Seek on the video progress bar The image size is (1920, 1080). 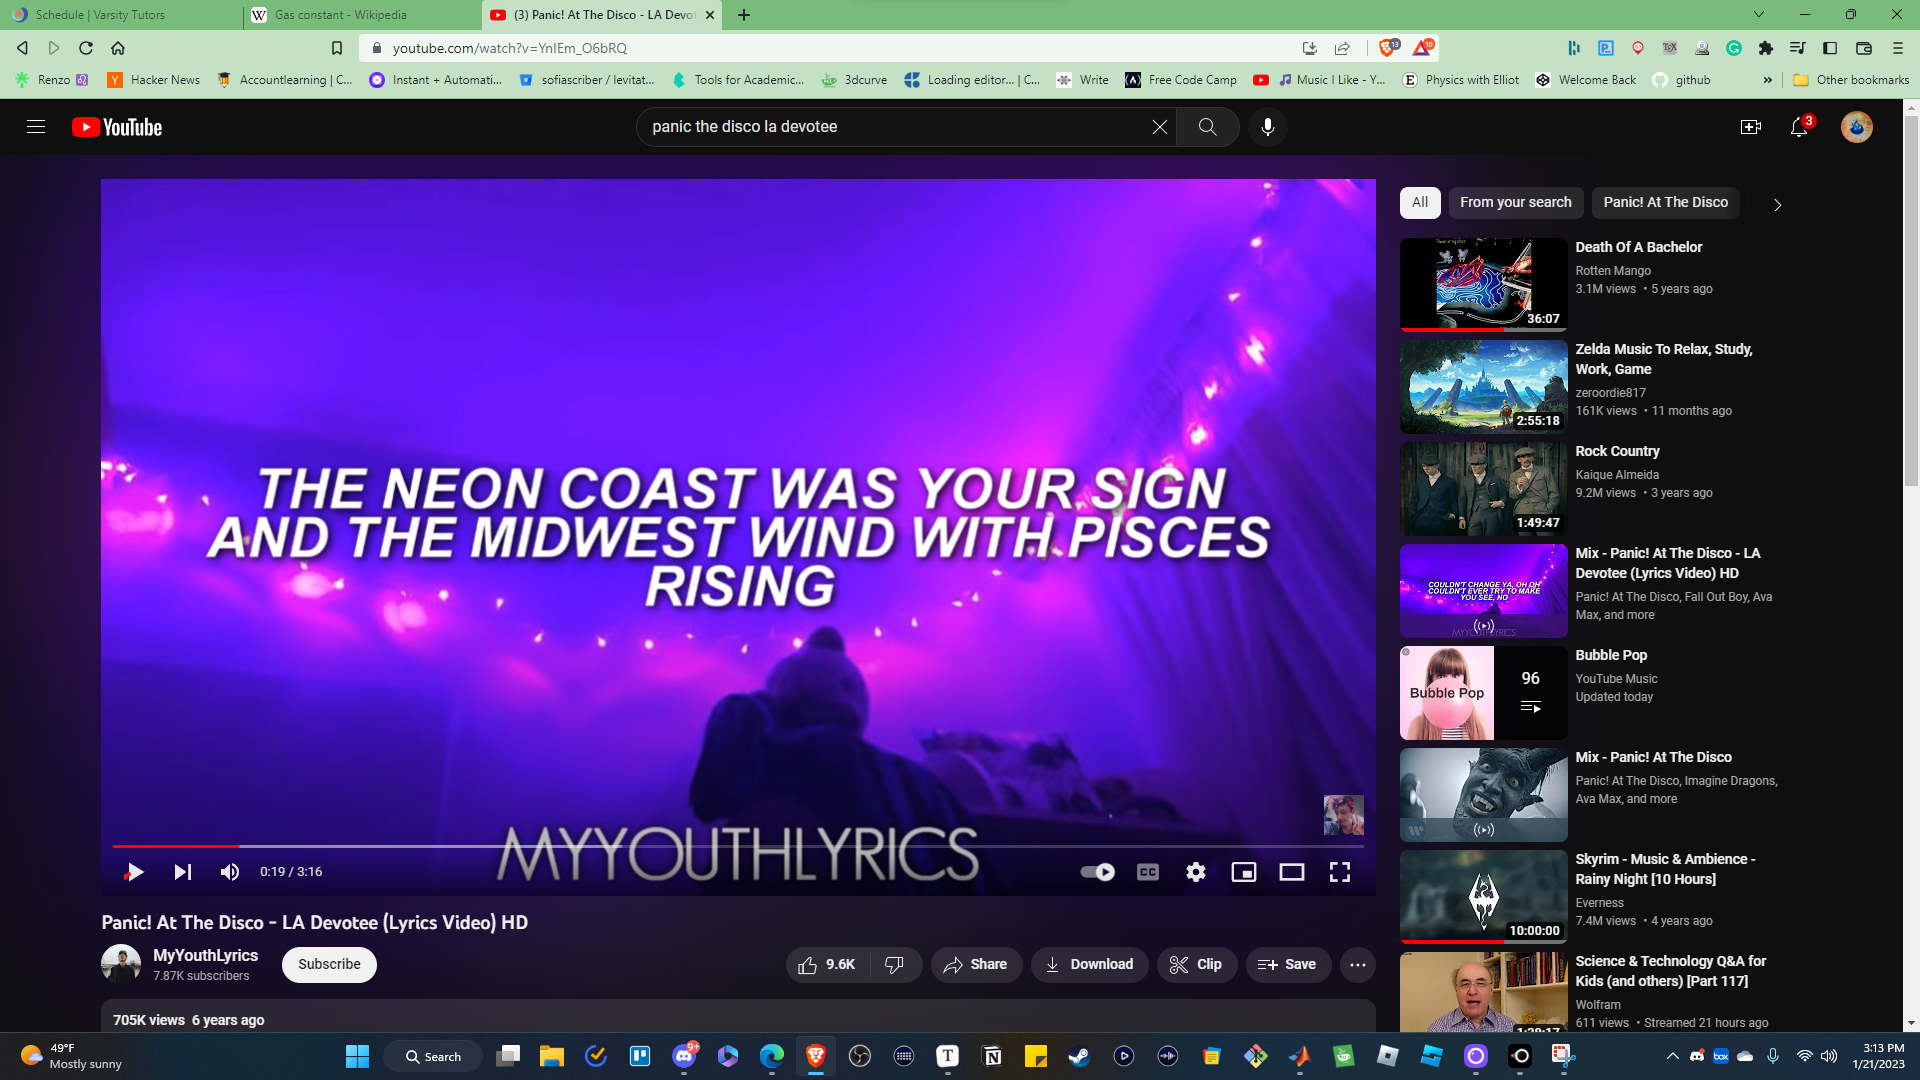click(700, 846)
